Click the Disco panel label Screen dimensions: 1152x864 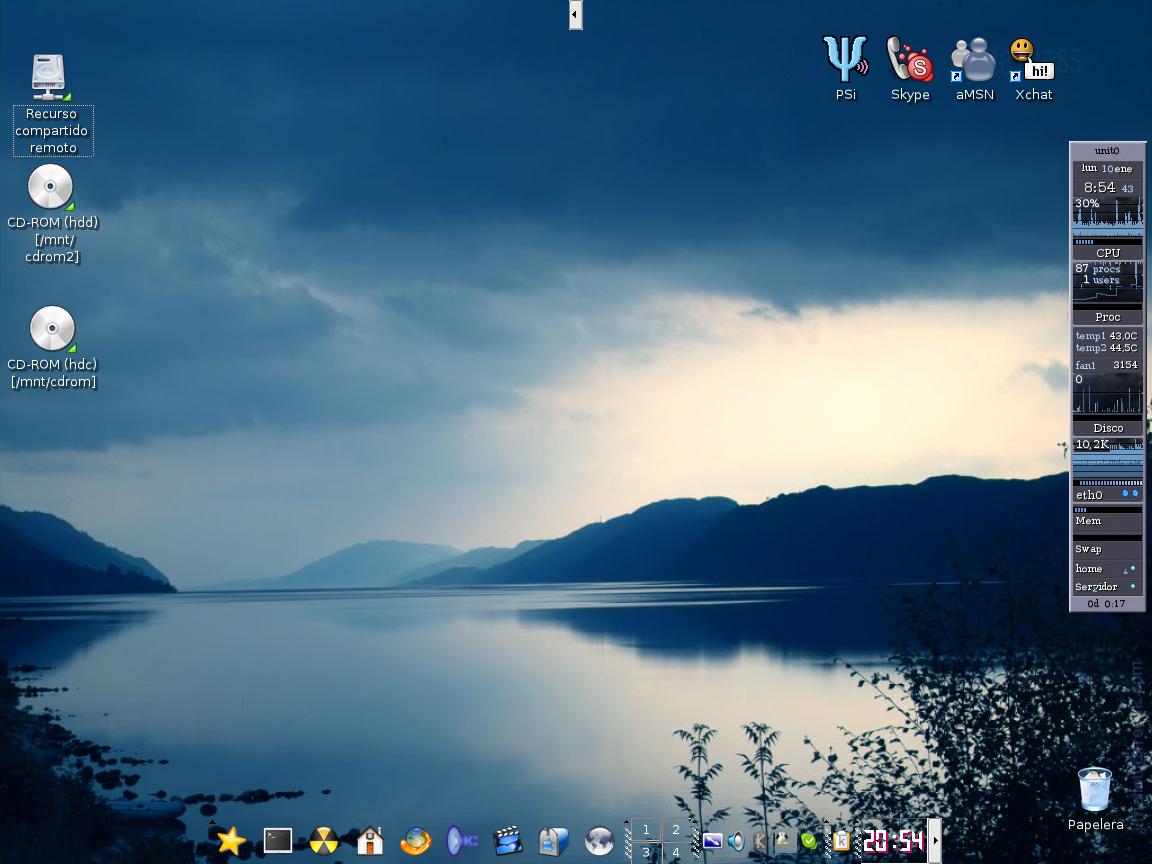pos(1108,428)
